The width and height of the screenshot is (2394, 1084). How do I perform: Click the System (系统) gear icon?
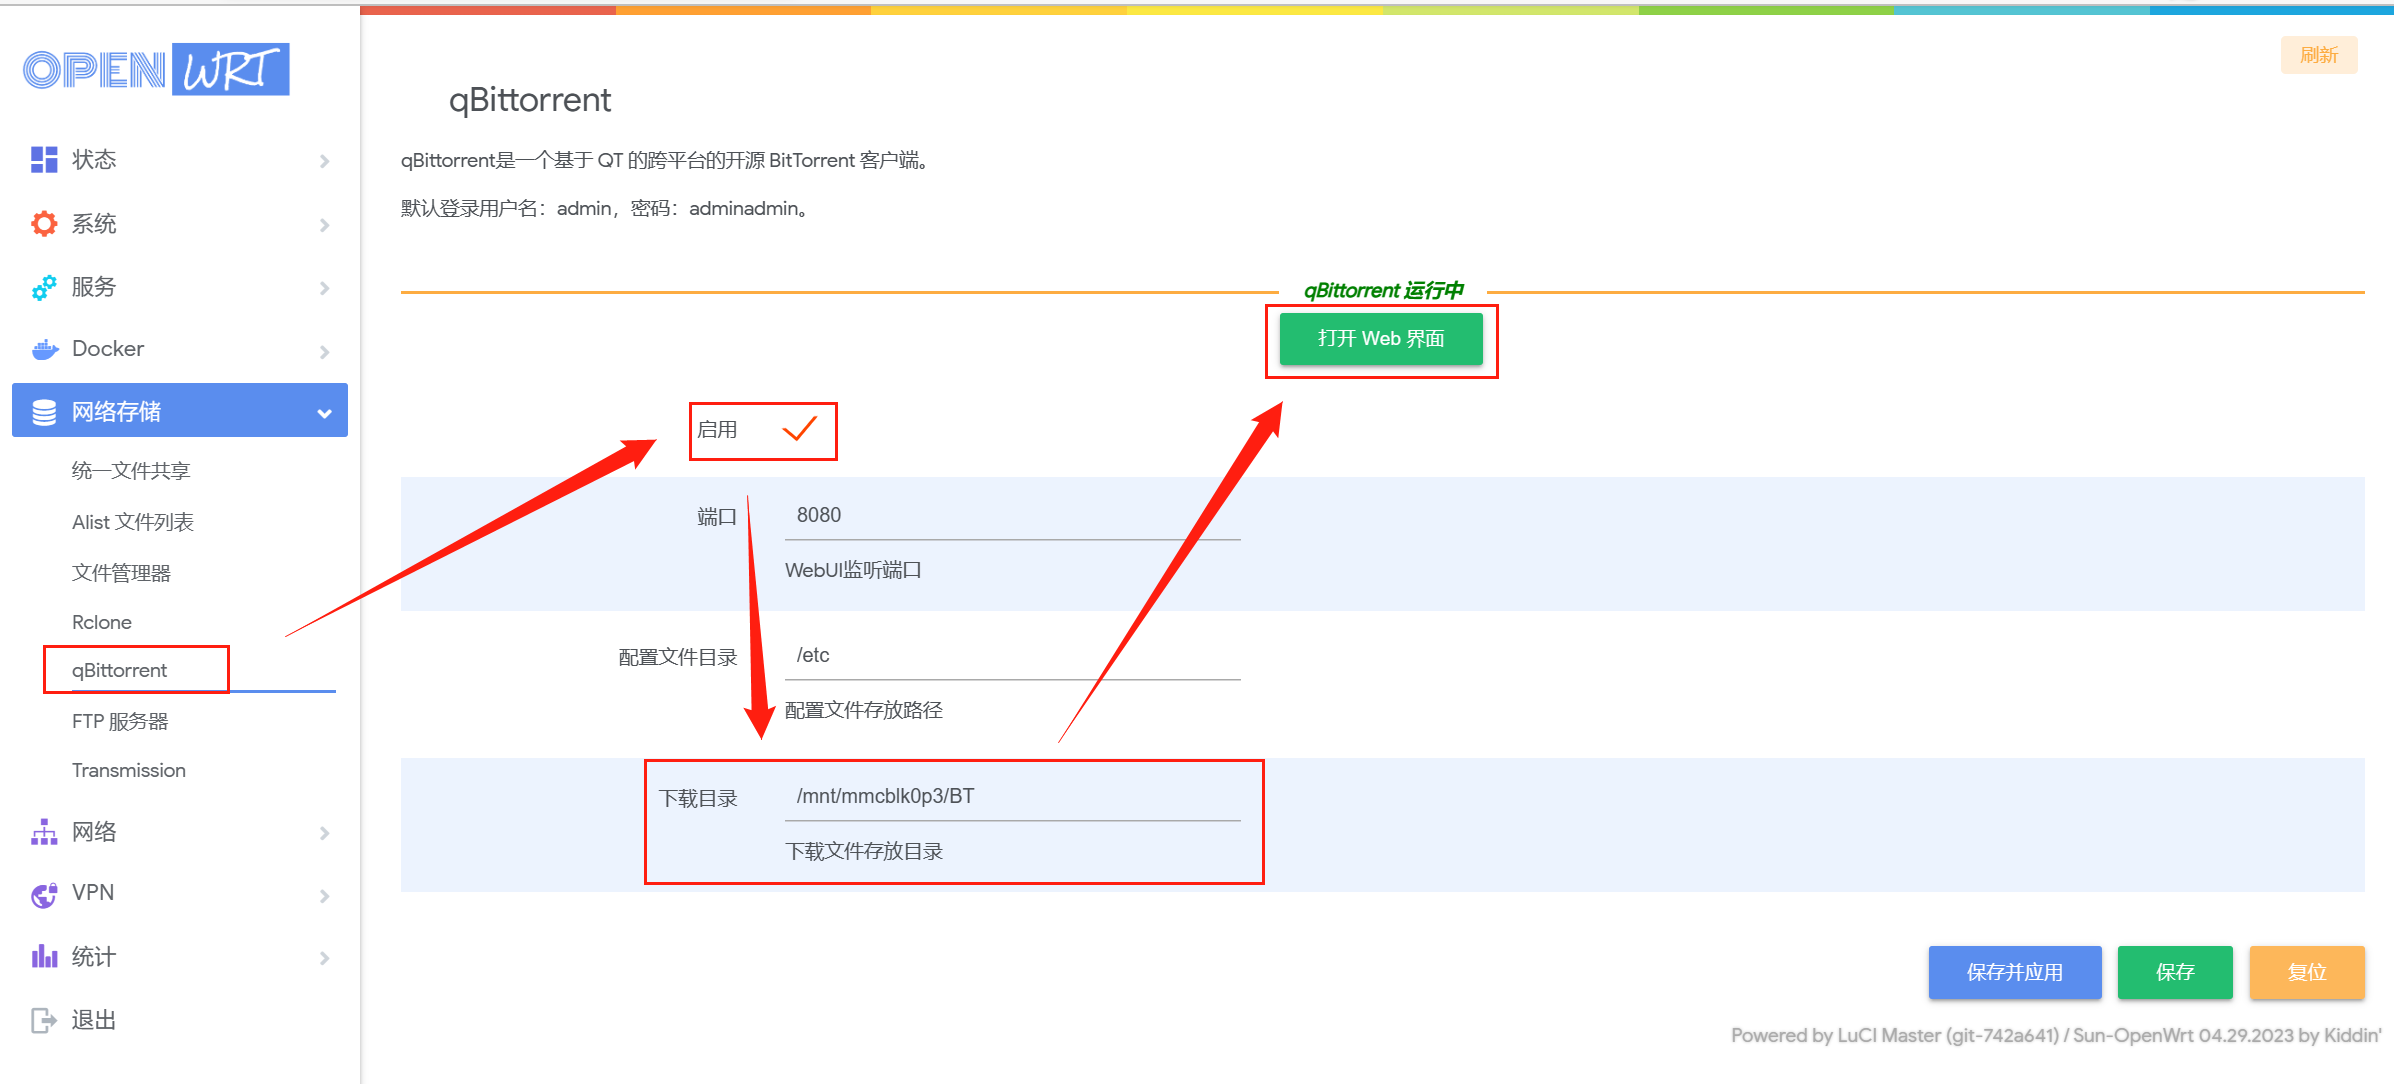pos(44,224)
